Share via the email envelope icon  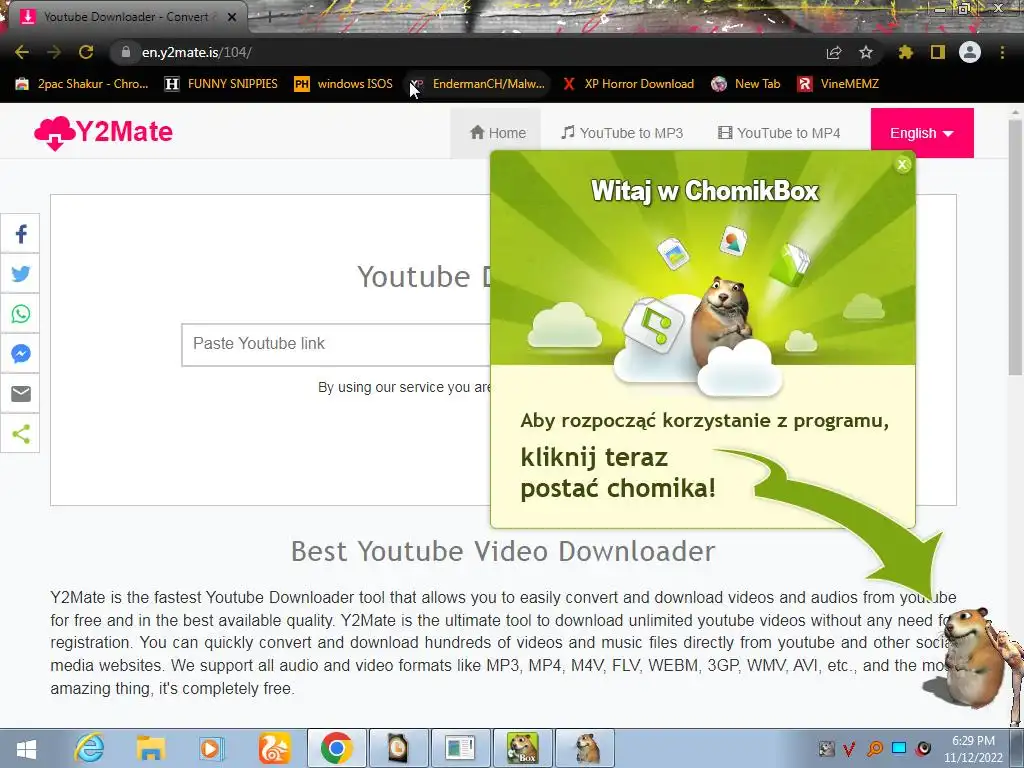pos(20,394)
